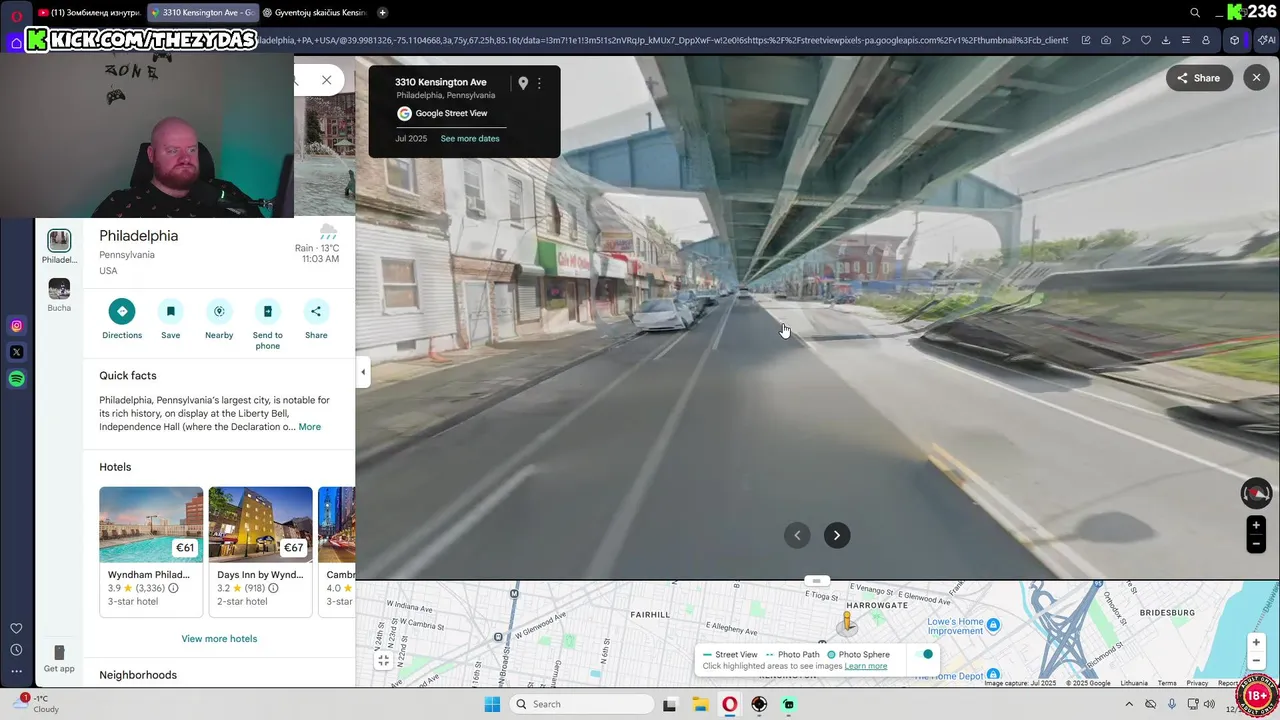1280x720 pixels.
Task: Select the 3310 Kensington Ave browser tab
Action: click(202, 13)
